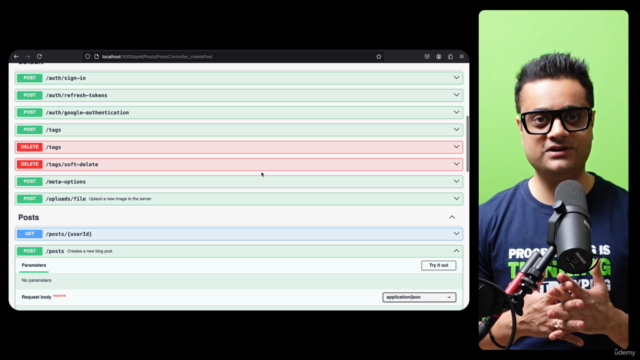Click the browser forward arrow
This screenshot has height=360, width=640.
point(28,57)
